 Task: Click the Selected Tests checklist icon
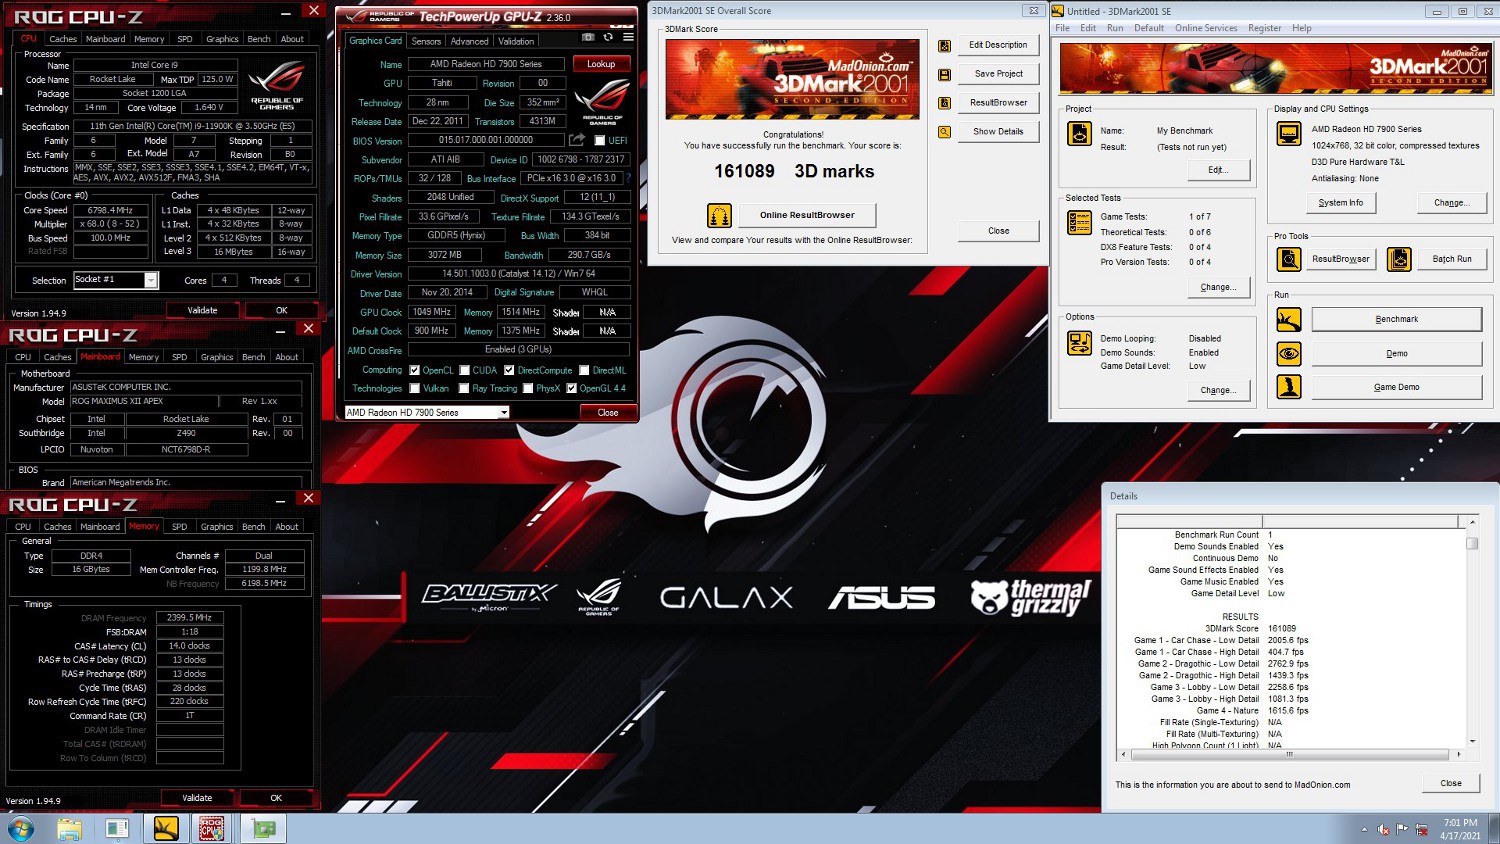click(x=1079, y=223)
